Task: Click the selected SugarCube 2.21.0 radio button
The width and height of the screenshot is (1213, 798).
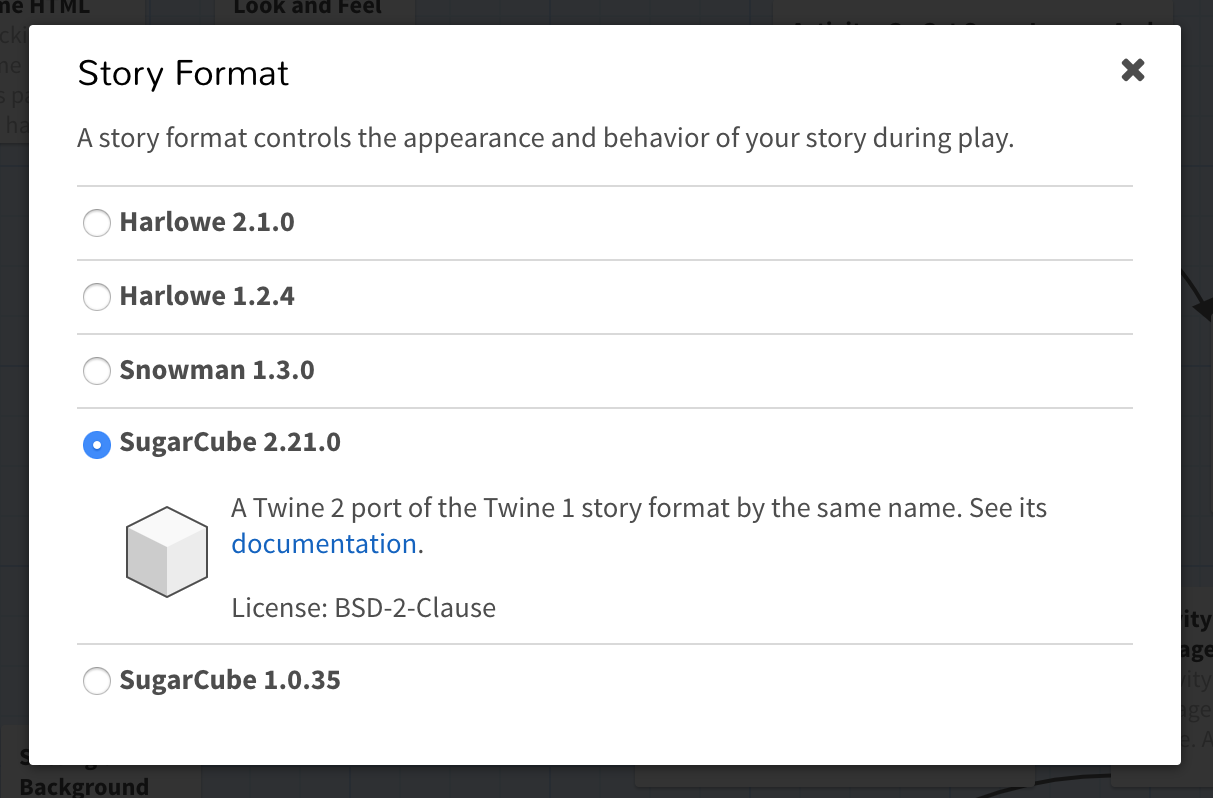Action: tap(97, 444)
